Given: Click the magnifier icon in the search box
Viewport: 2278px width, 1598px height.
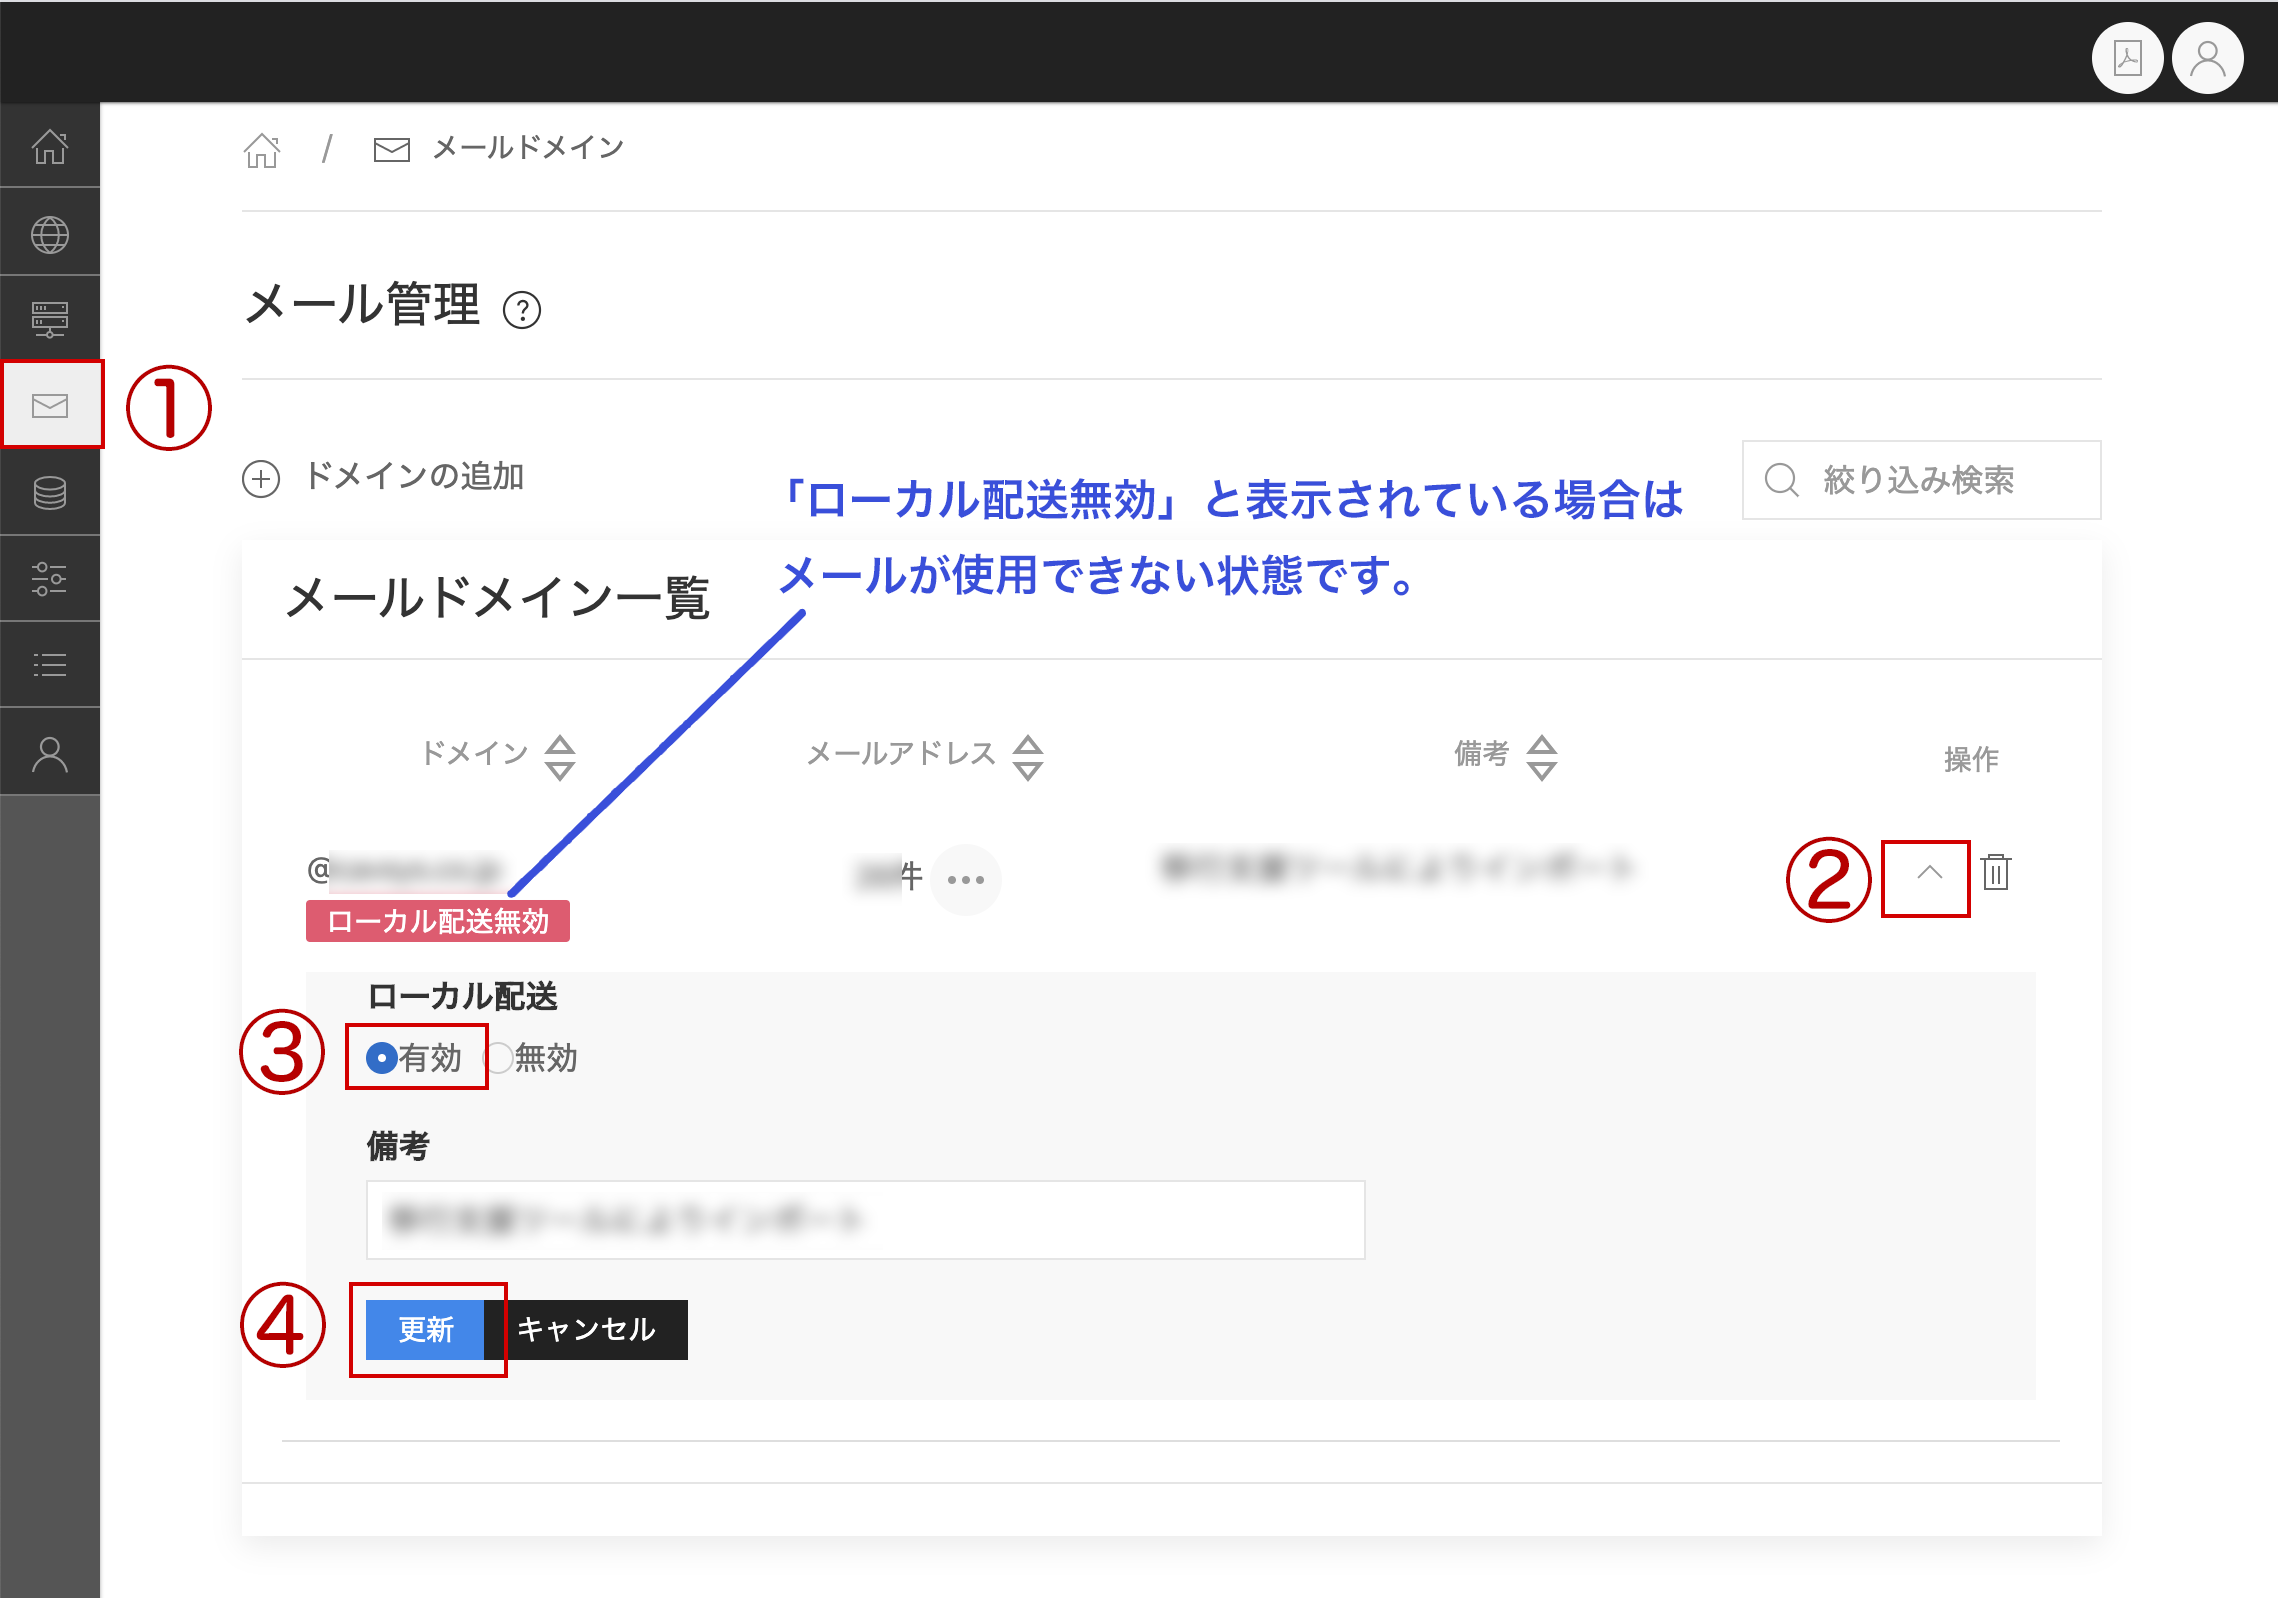Looking at the screenshot, I should pos(1782,479).
